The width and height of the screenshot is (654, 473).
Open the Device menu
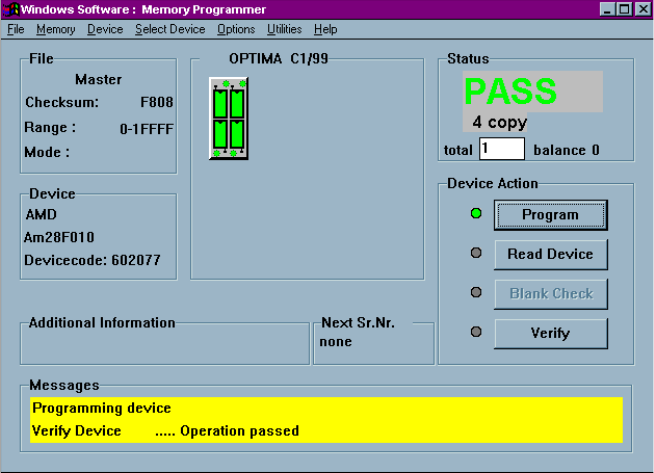pos(105,29)
